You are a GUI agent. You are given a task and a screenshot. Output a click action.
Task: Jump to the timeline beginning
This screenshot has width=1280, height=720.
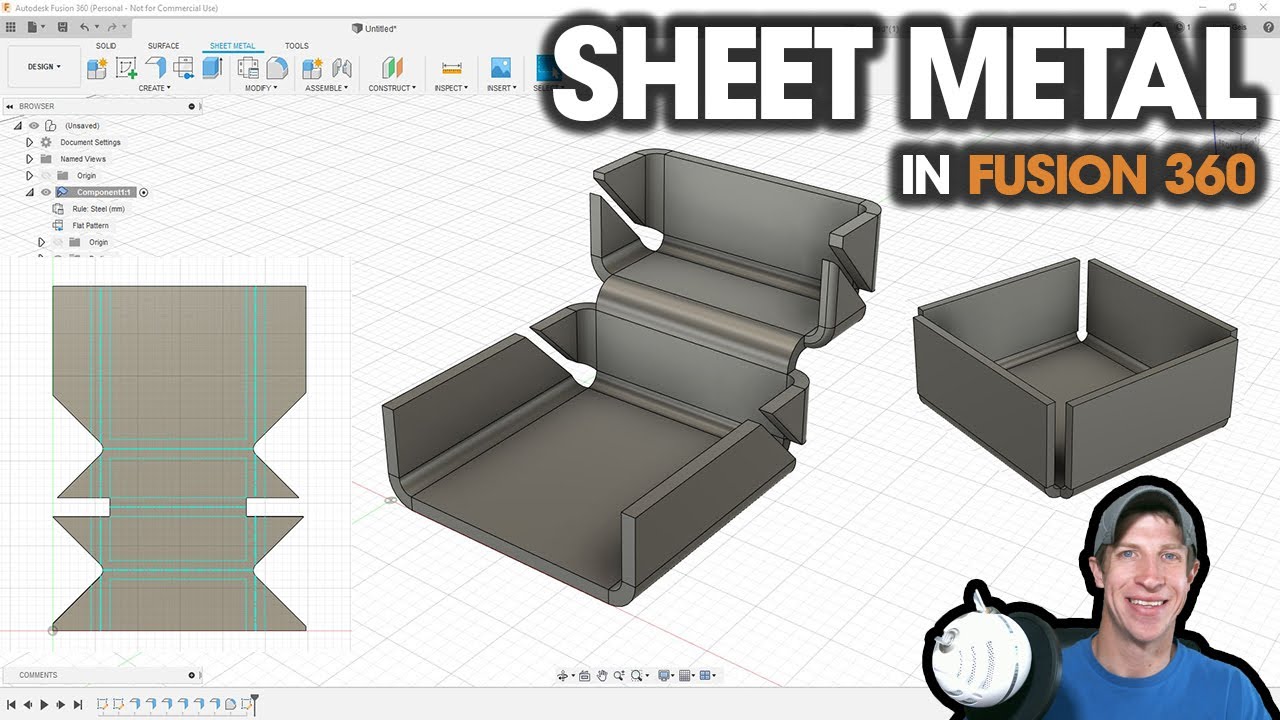point(12,705)
